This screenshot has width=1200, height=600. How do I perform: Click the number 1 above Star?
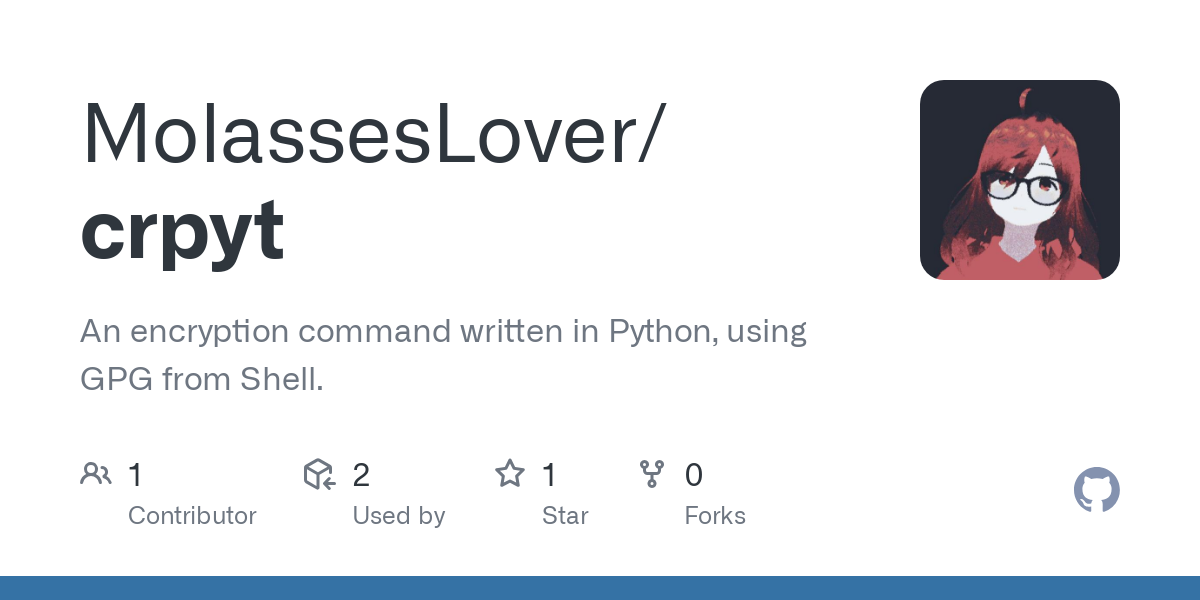click(x=549, y=475)
